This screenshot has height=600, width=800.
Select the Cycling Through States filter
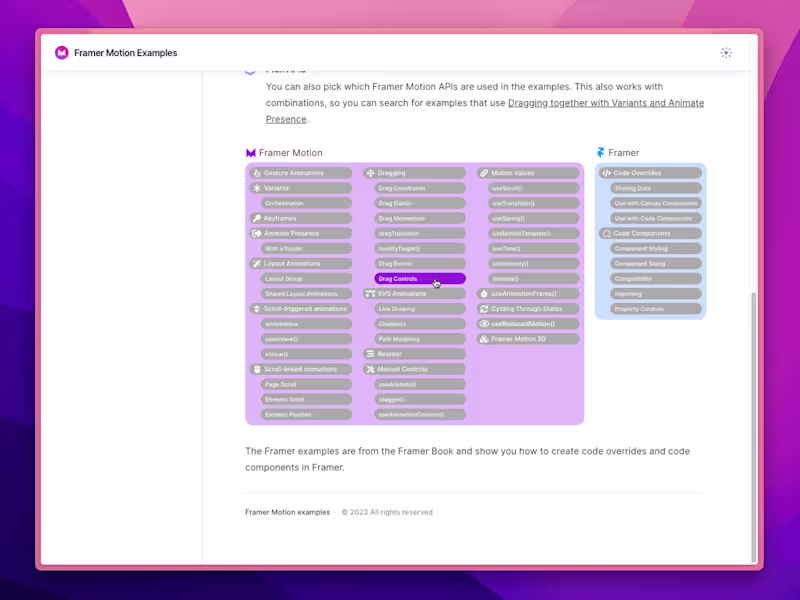coord(528,309)
